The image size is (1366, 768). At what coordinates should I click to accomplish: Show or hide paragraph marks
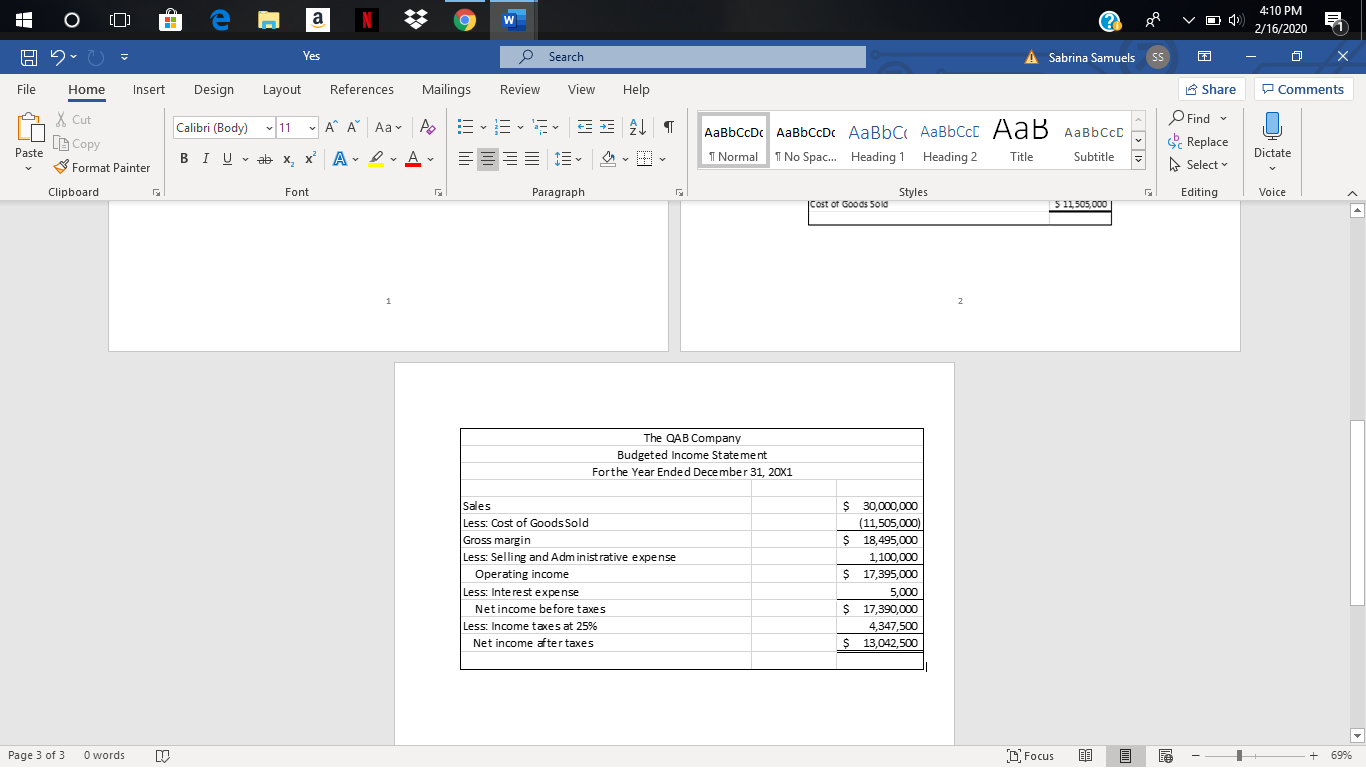coord(668,128)
